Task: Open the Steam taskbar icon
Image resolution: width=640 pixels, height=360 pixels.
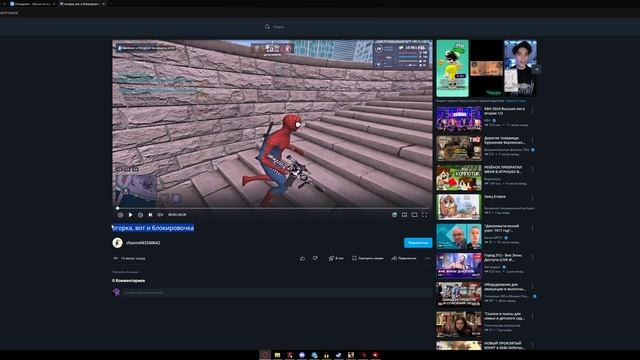Action: [x=338, y=355]
